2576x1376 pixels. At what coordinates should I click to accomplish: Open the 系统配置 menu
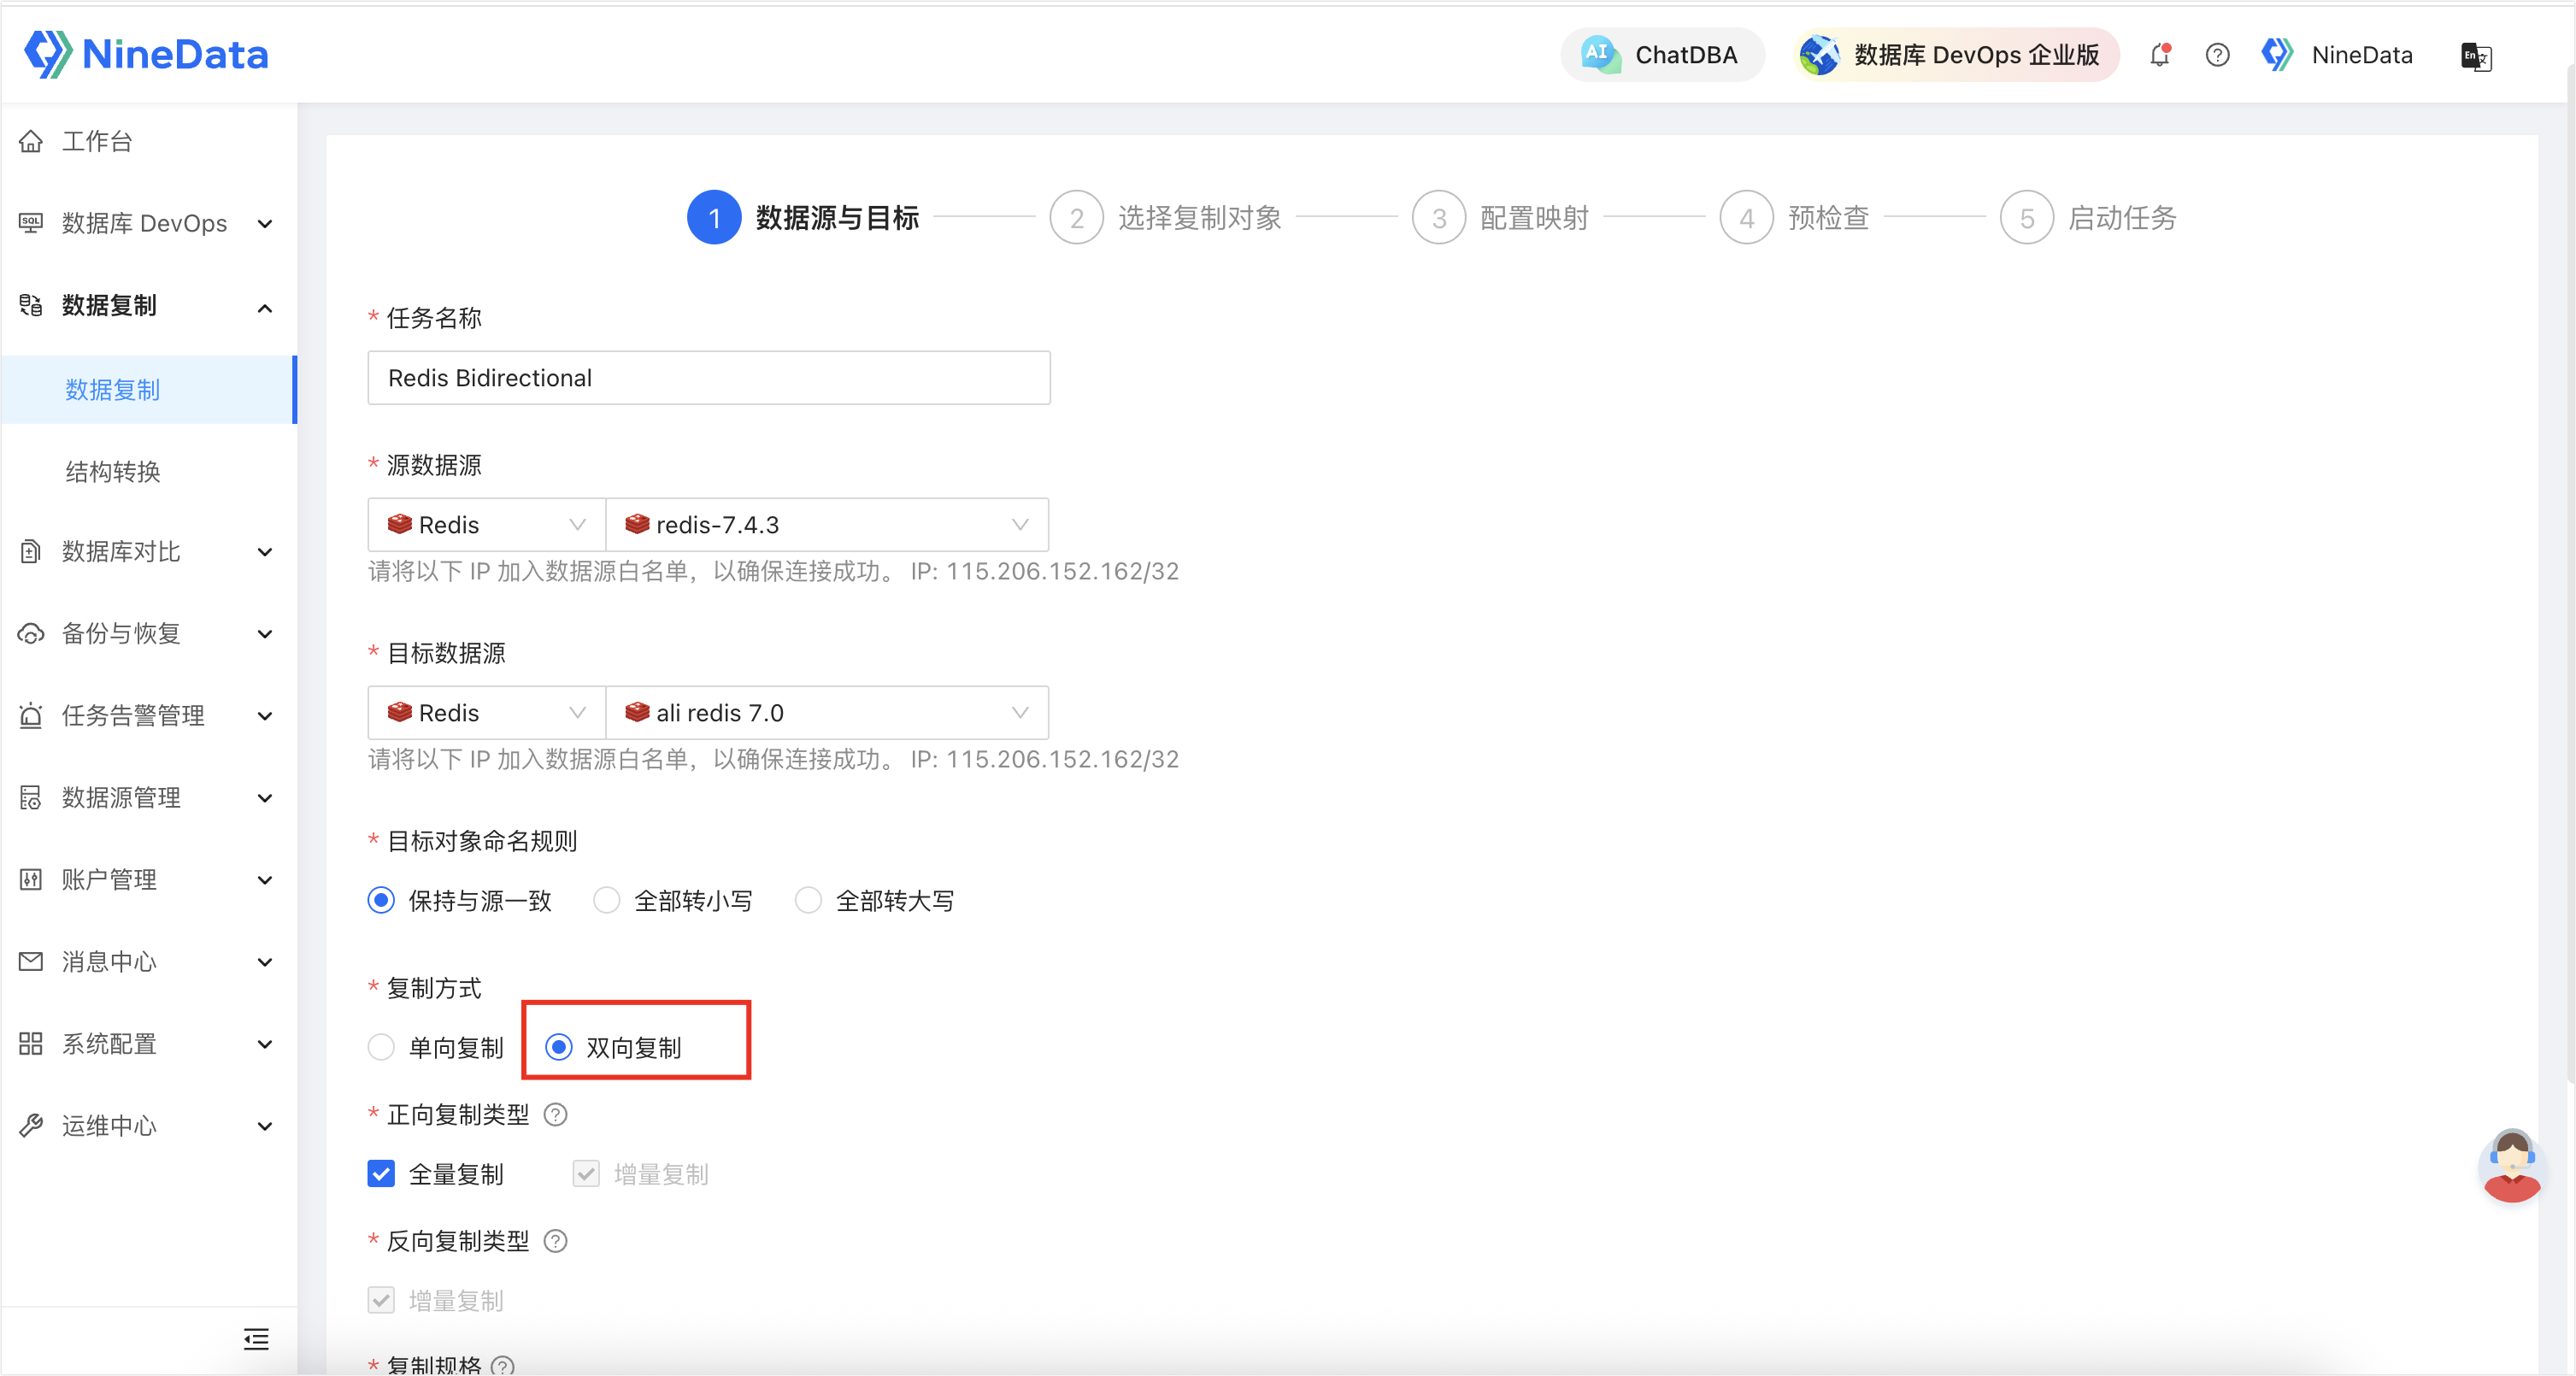149,1043
